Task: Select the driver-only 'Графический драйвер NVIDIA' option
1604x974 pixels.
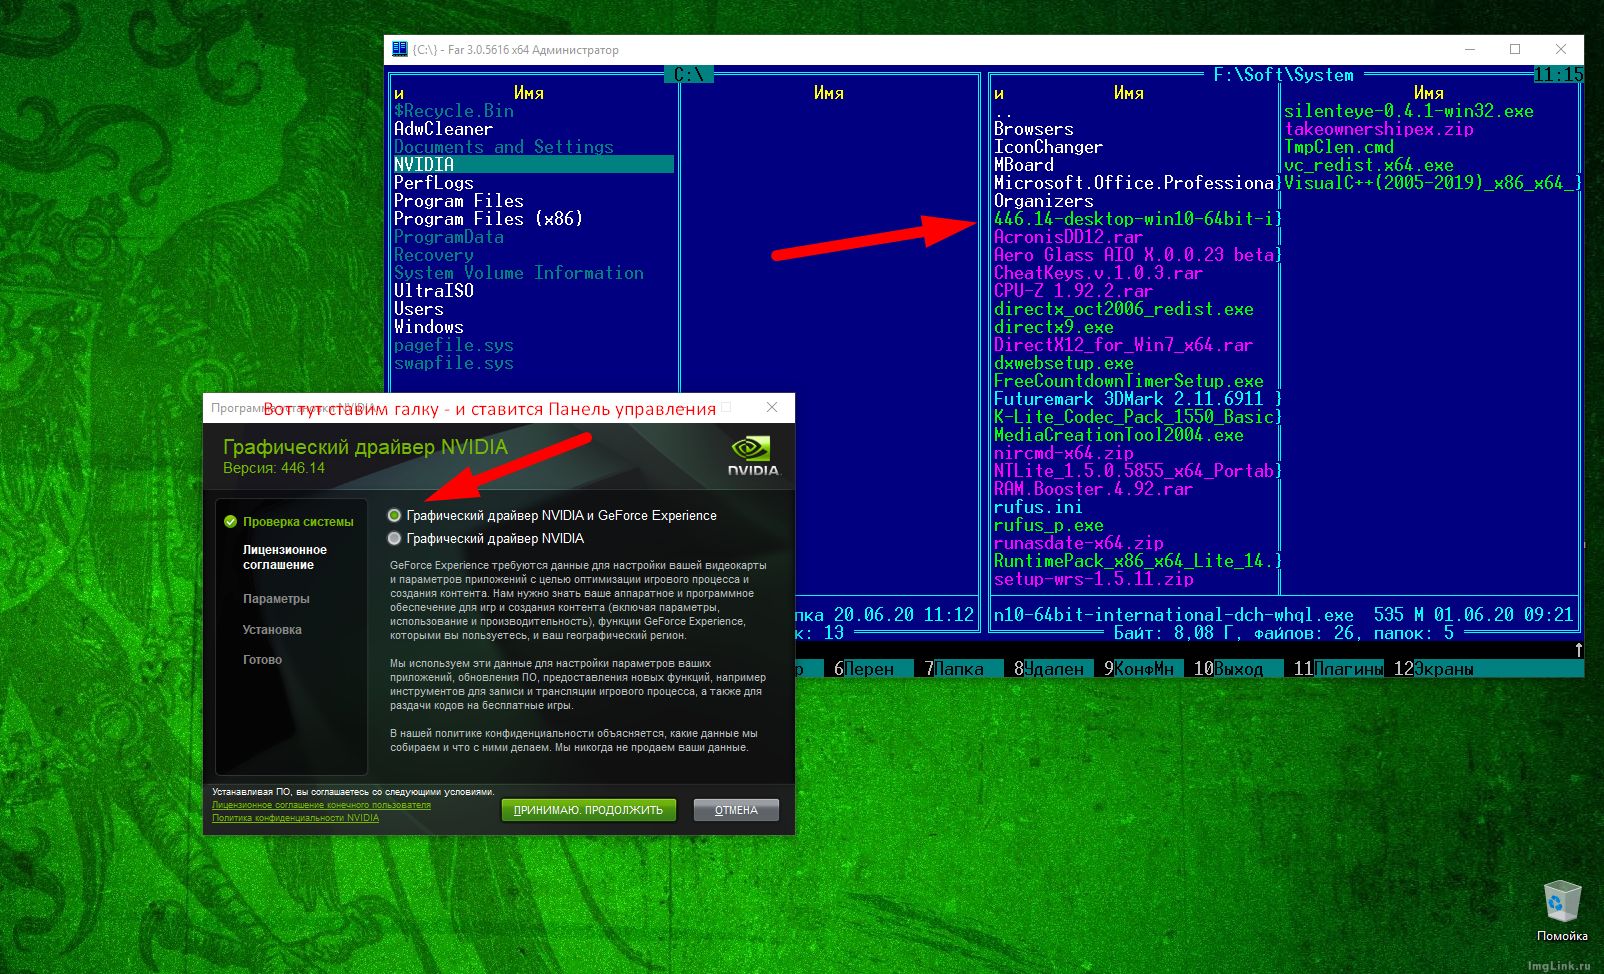Action: coord(395,539)
